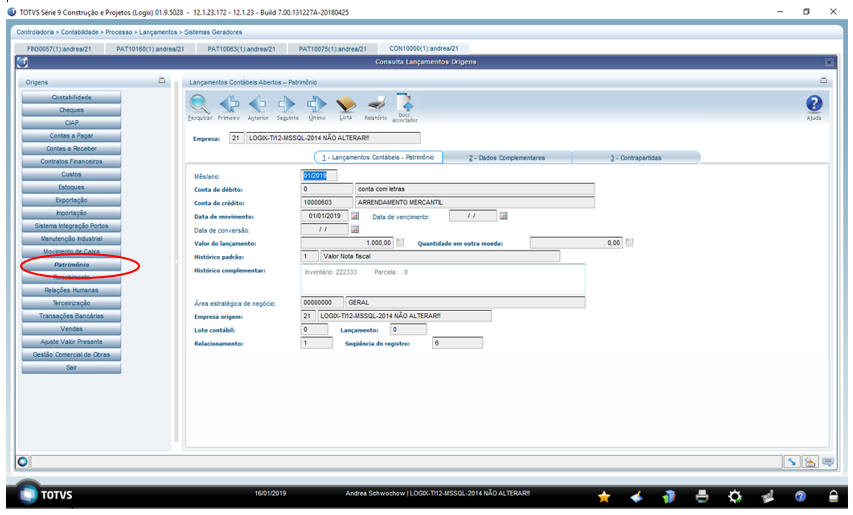Open calendar for Data de conversão
Viewport: 853px width, 515px height.
(355, 229)
